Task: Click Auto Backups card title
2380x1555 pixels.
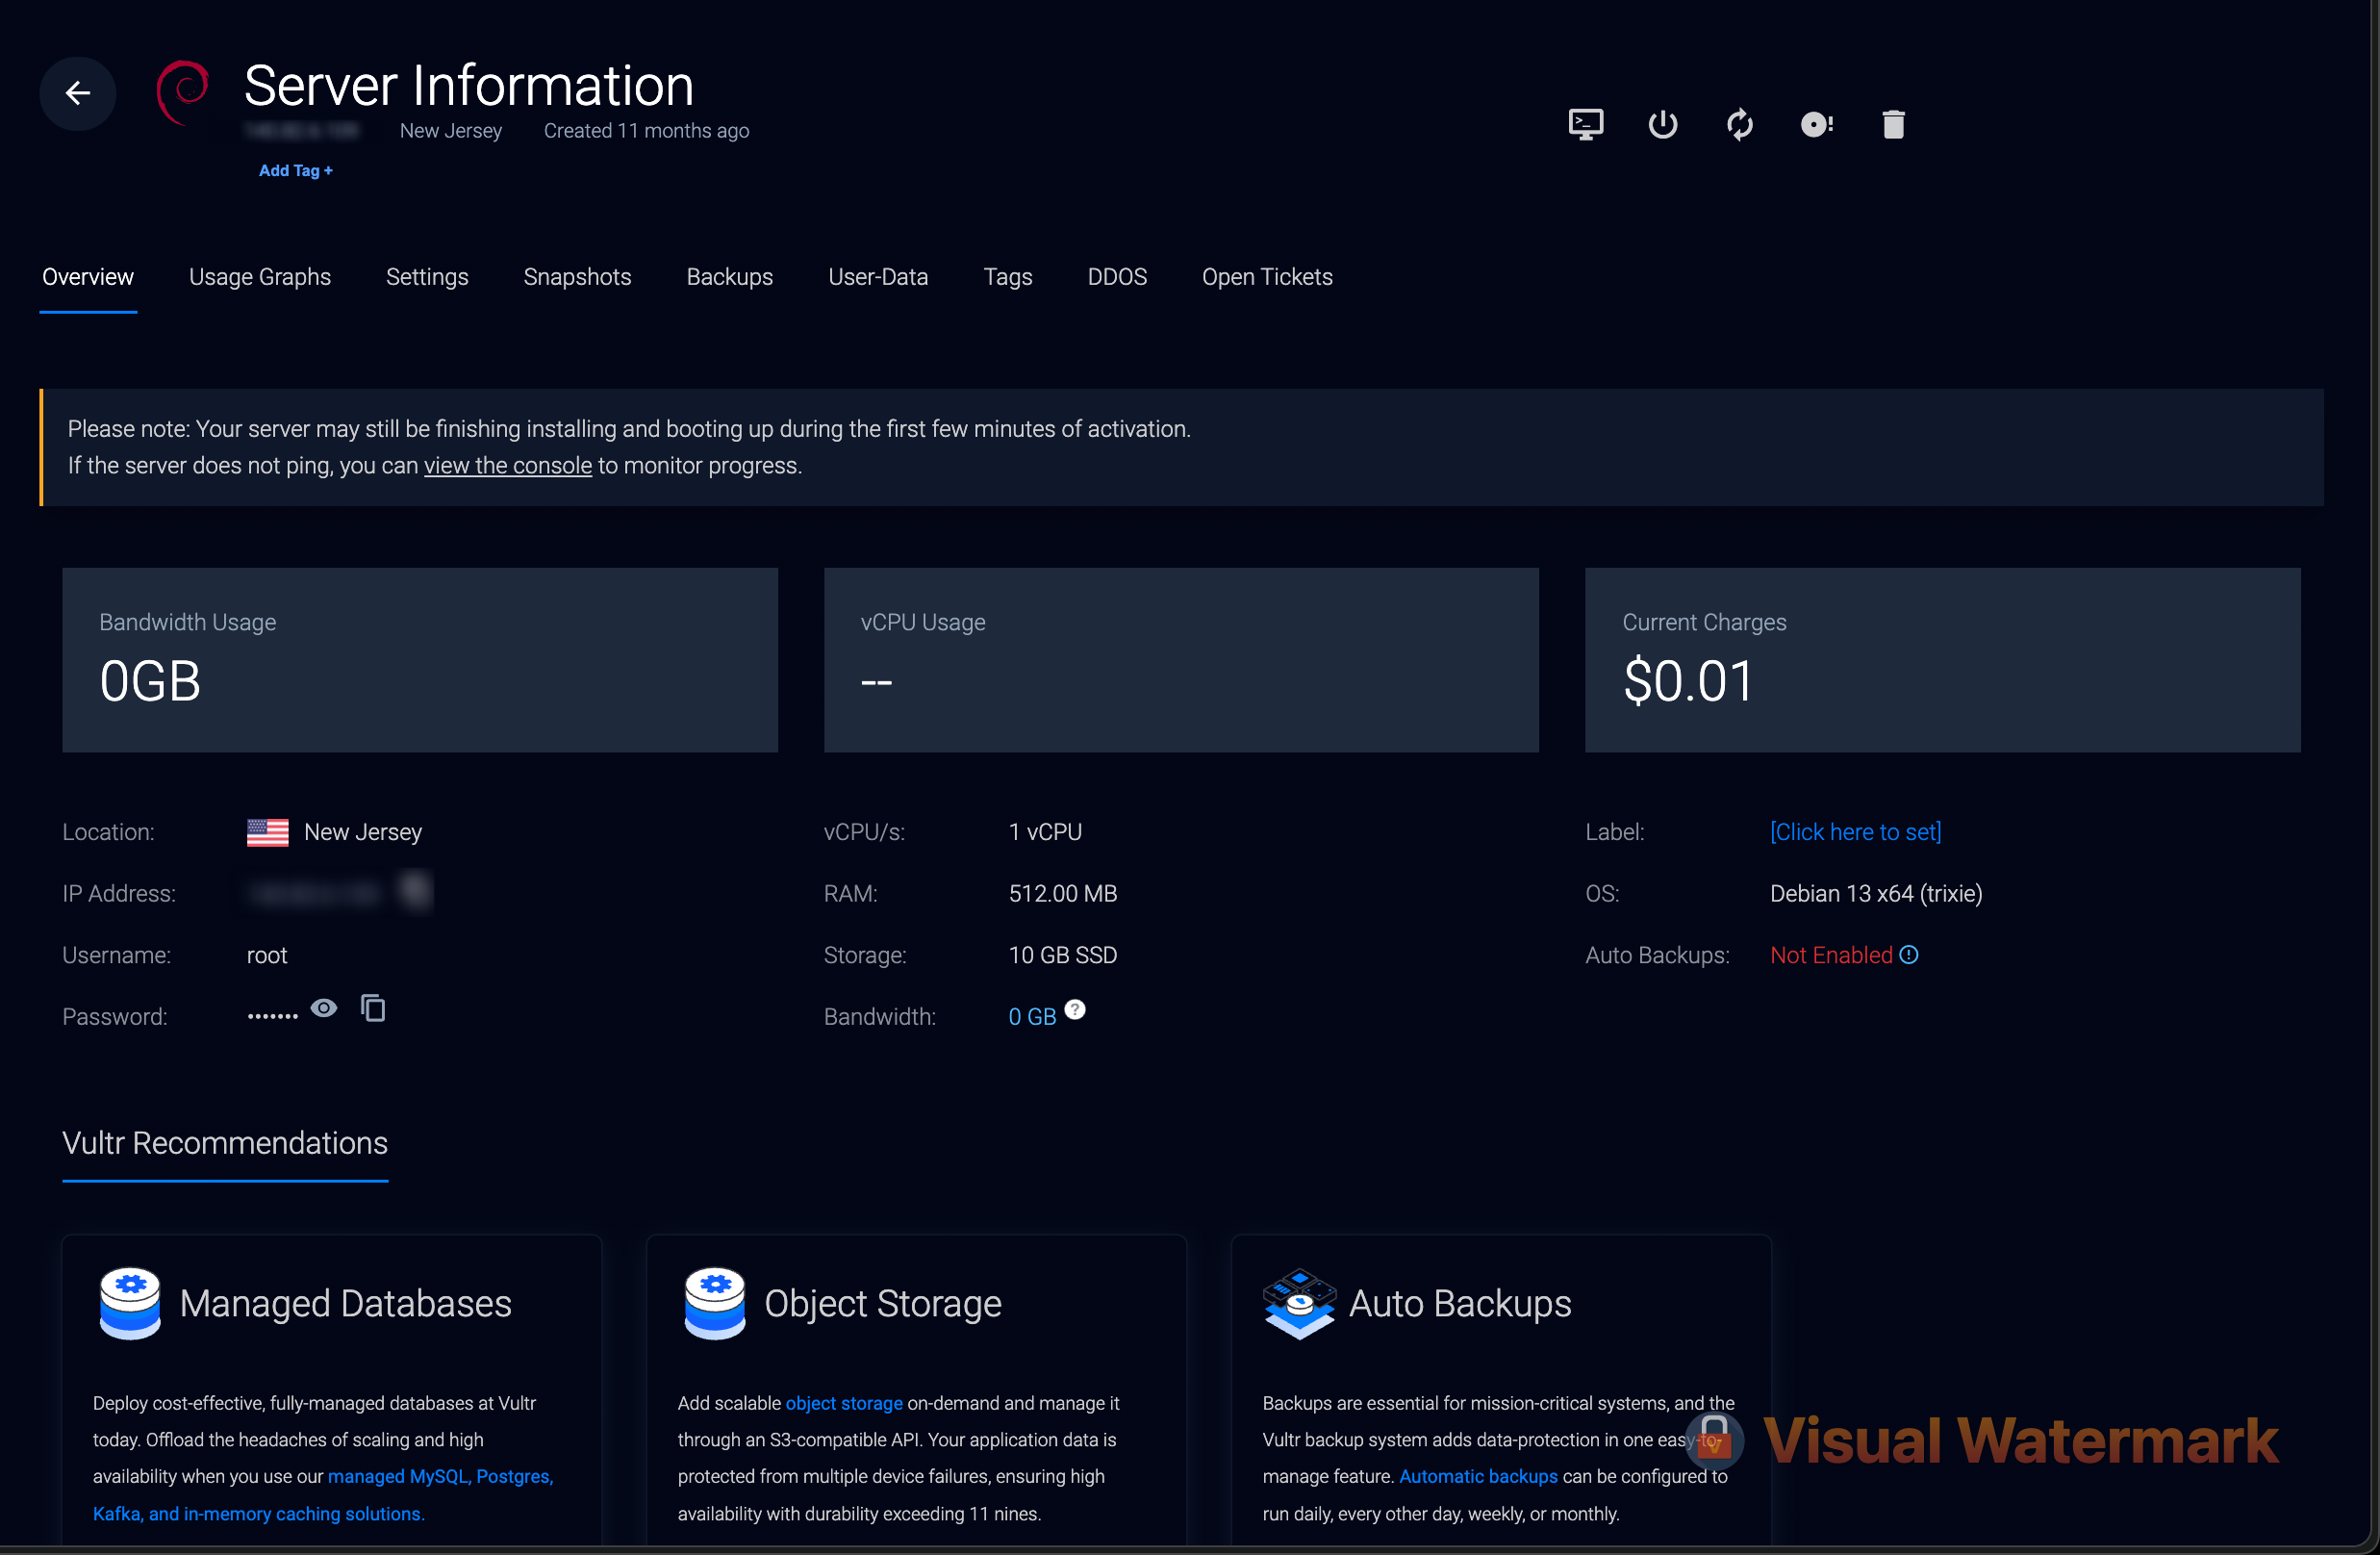Action: pos(1460,1303)
